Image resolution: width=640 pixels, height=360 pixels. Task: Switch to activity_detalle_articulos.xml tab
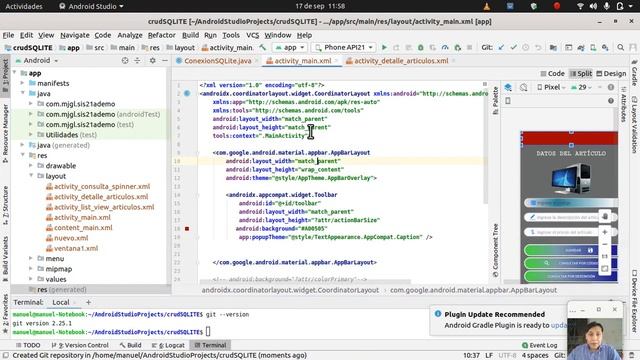pyautogui.click(x=401, y=61)
